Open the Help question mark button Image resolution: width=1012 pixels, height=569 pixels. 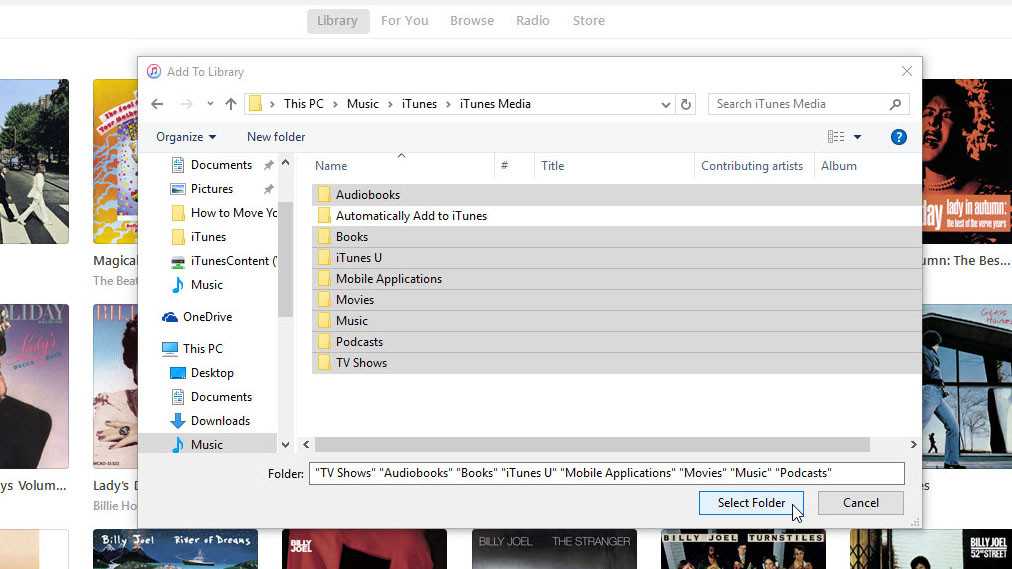pyautogui.click(x=898, y=137)
